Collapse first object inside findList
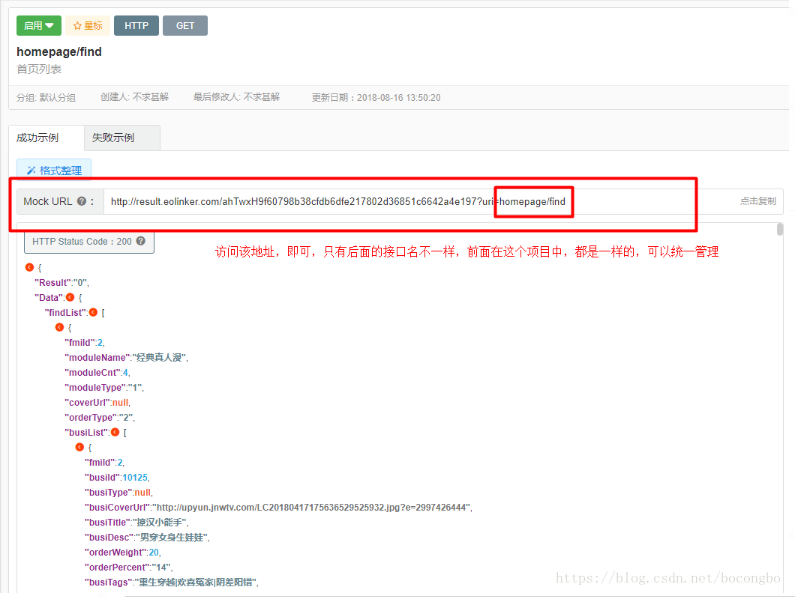 59,327
